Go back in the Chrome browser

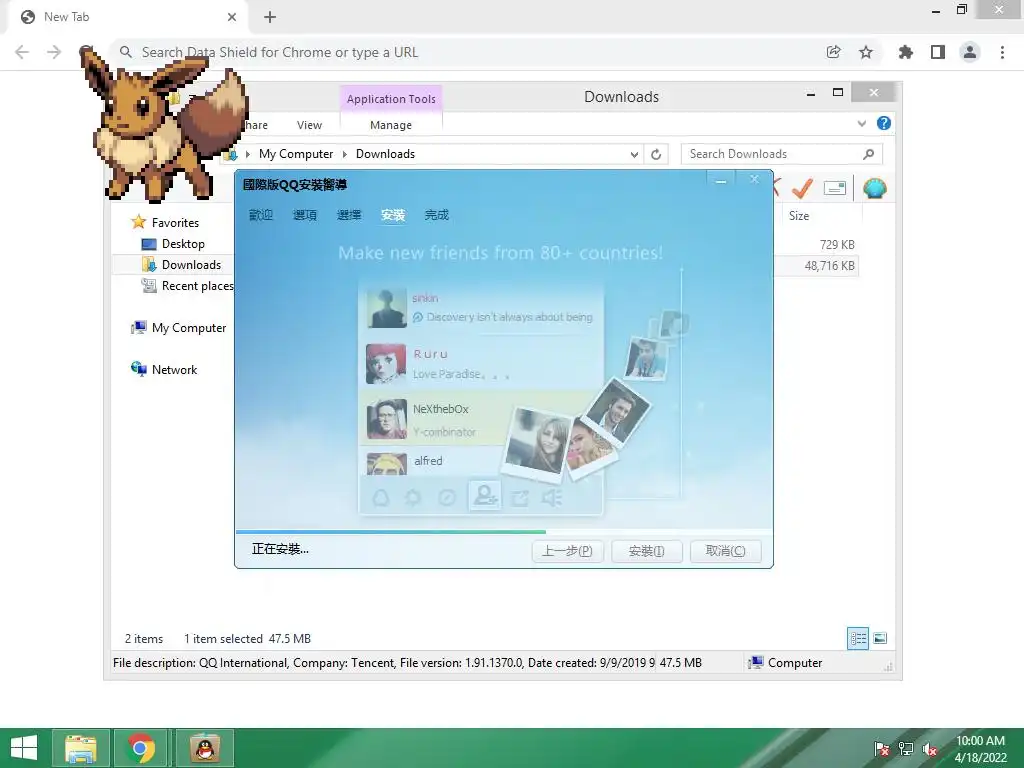point(22,52)
